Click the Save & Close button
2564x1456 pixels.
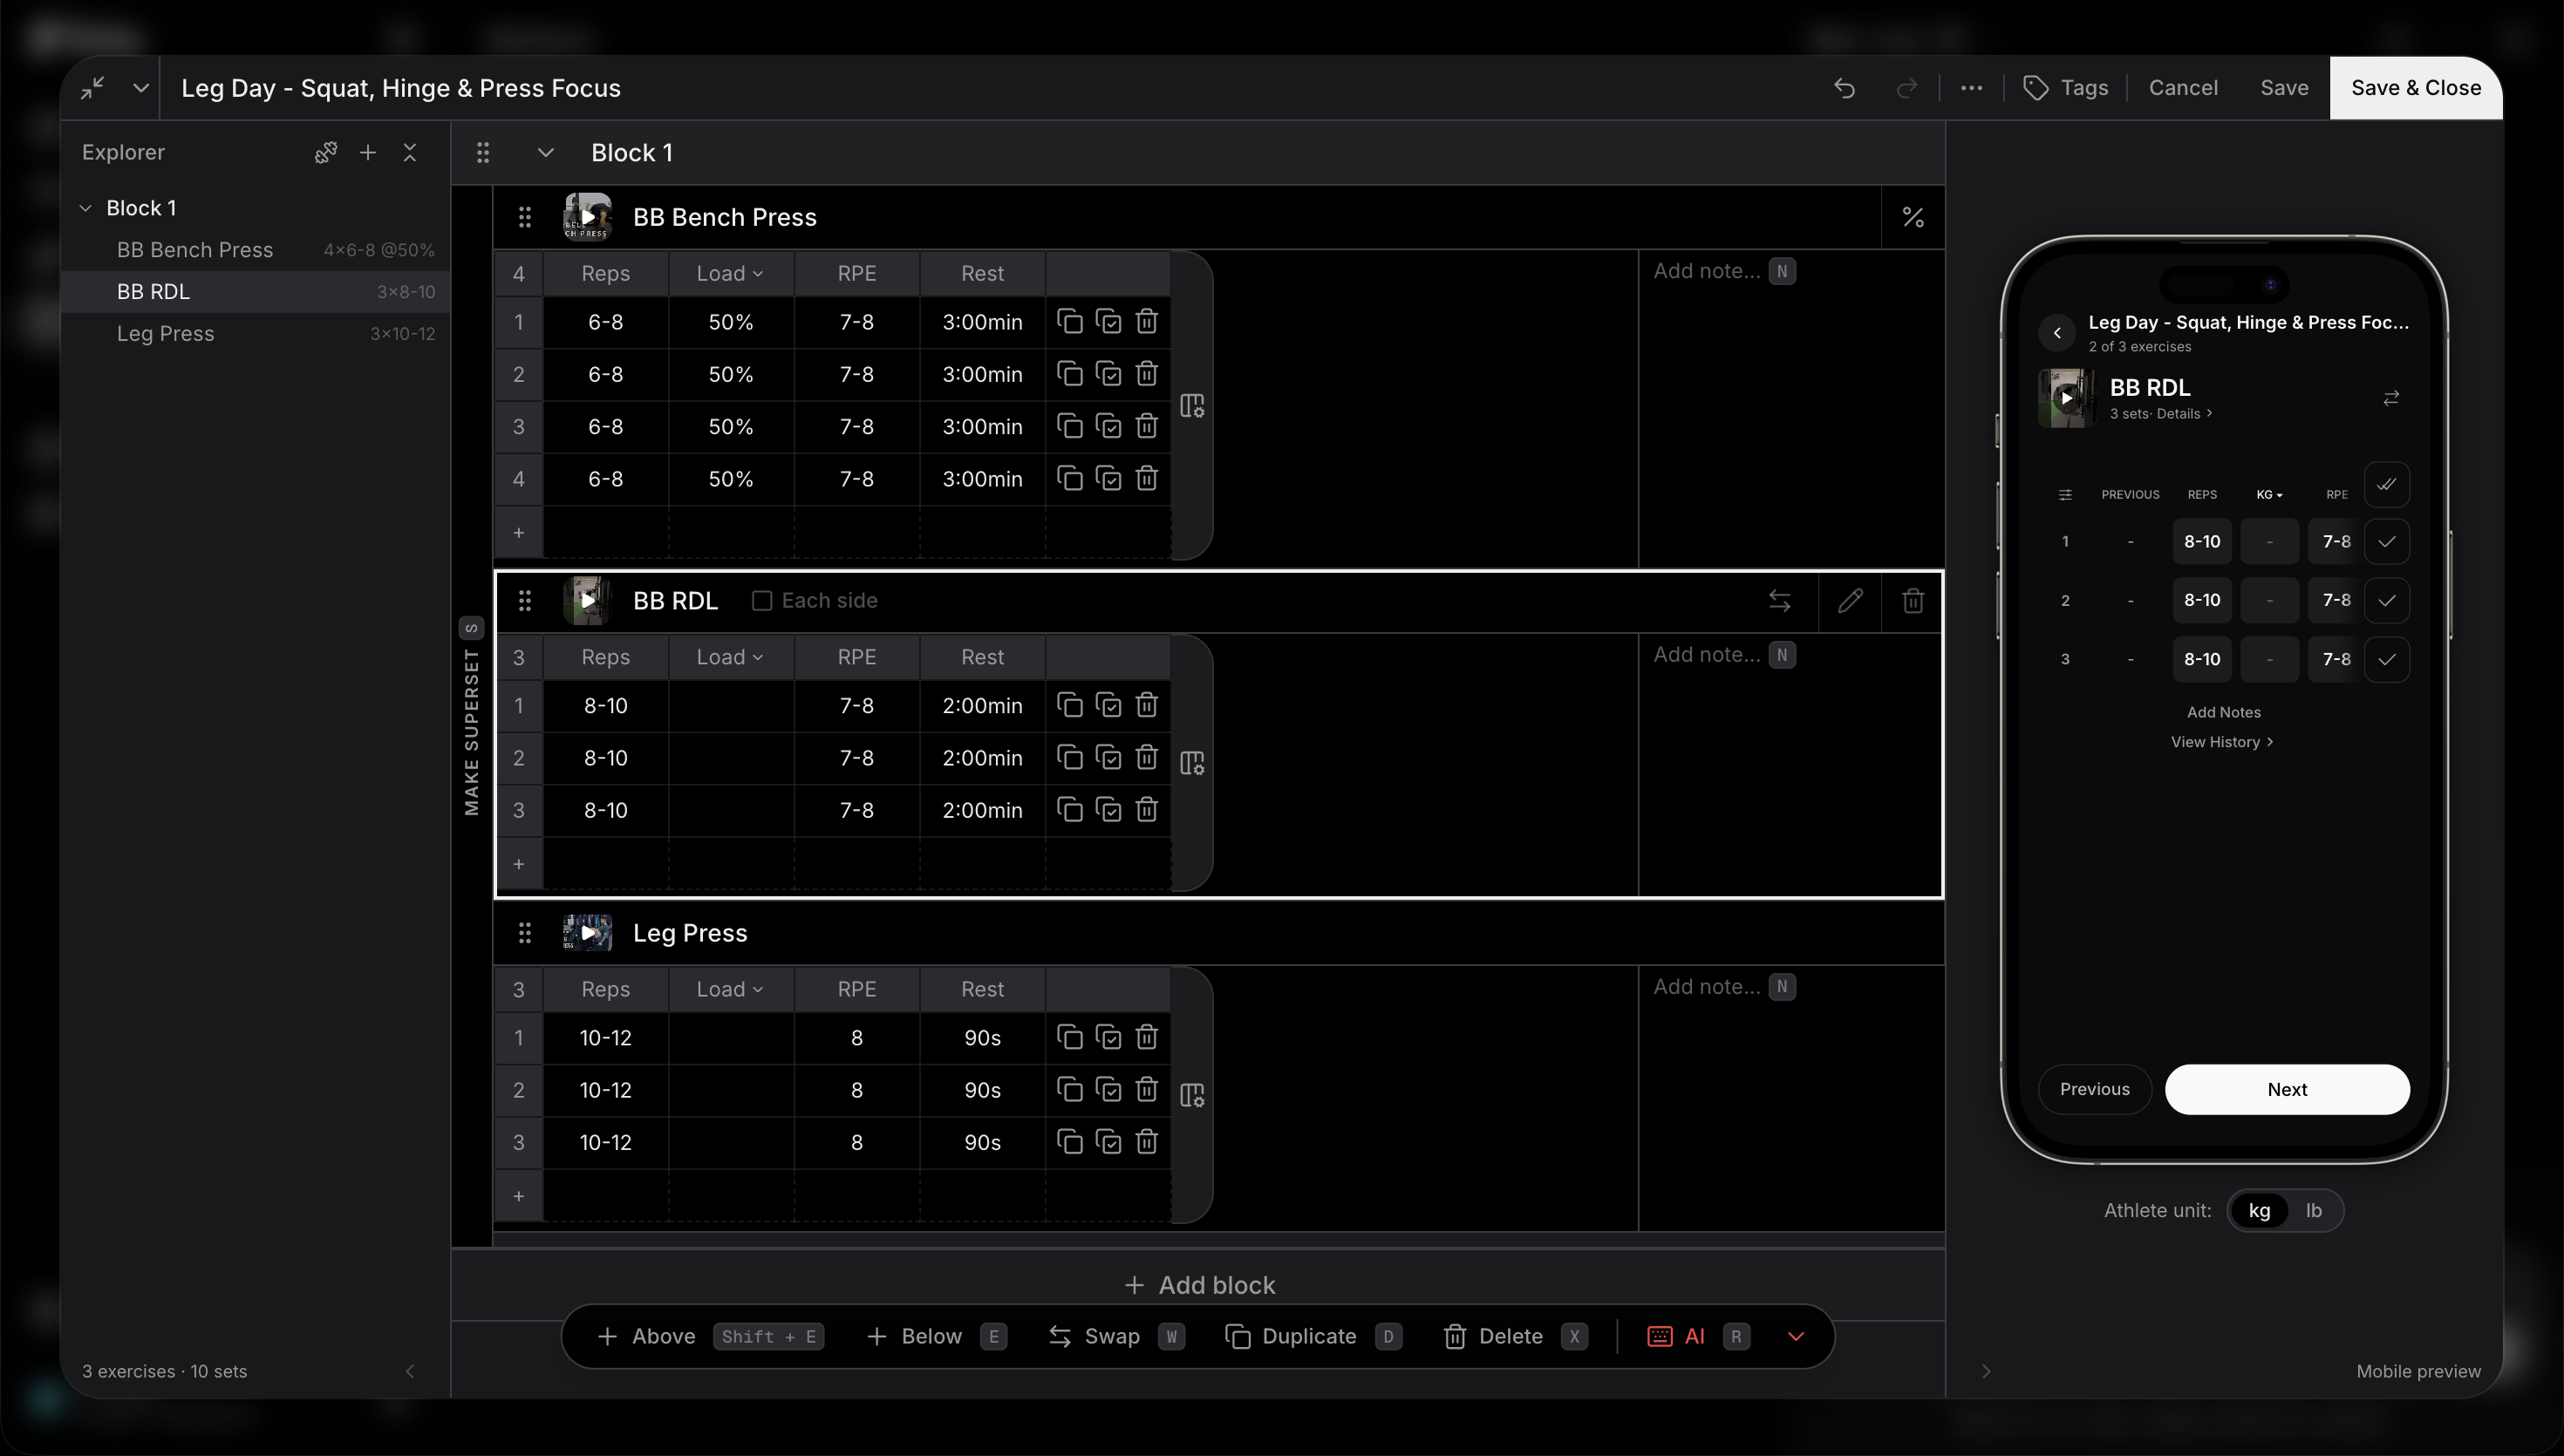coord(2415,88)
